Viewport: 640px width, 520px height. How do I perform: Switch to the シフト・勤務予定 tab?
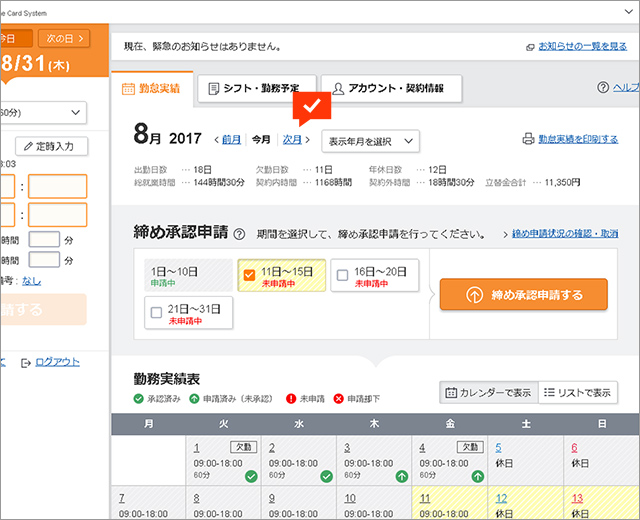pyautogui.click(x=256, y=89)
